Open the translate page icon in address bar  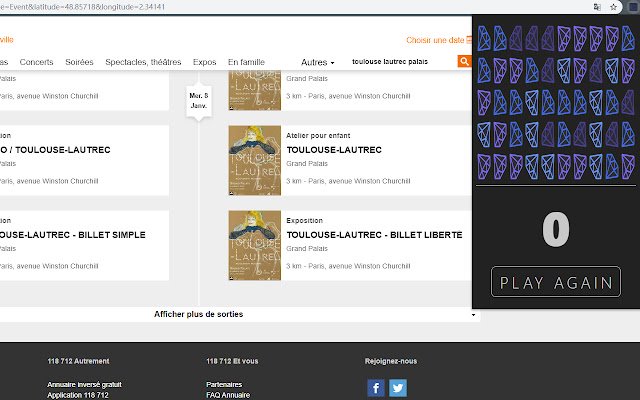[x=597, y=7]
